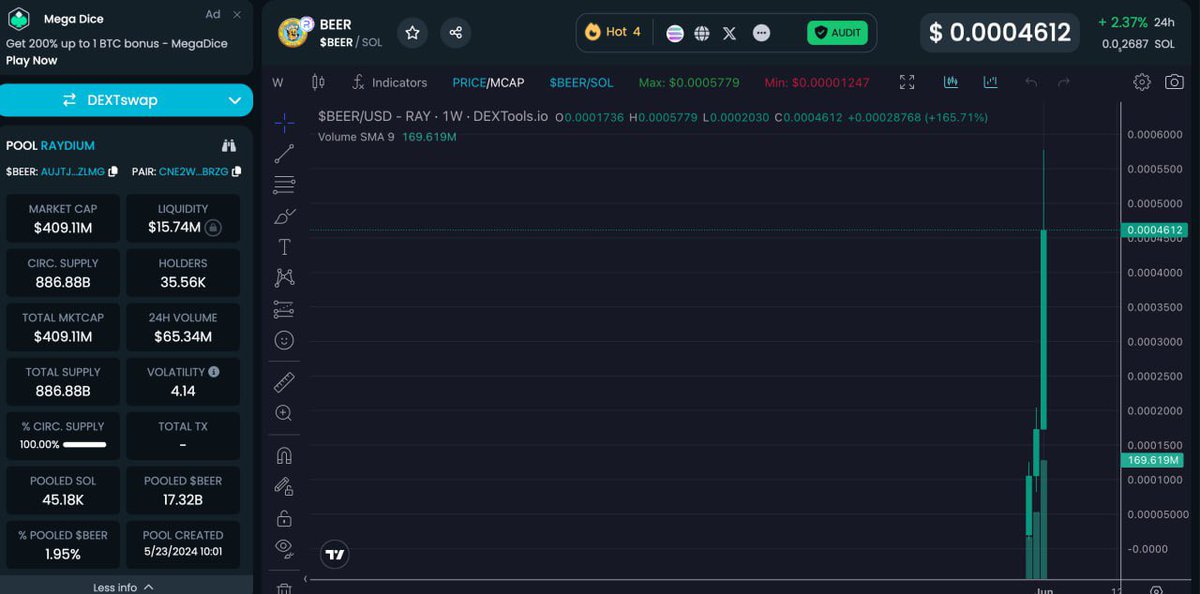Screen dimensions: 1200x594
Task: Share the BEER token page
Action: point(455,32)
